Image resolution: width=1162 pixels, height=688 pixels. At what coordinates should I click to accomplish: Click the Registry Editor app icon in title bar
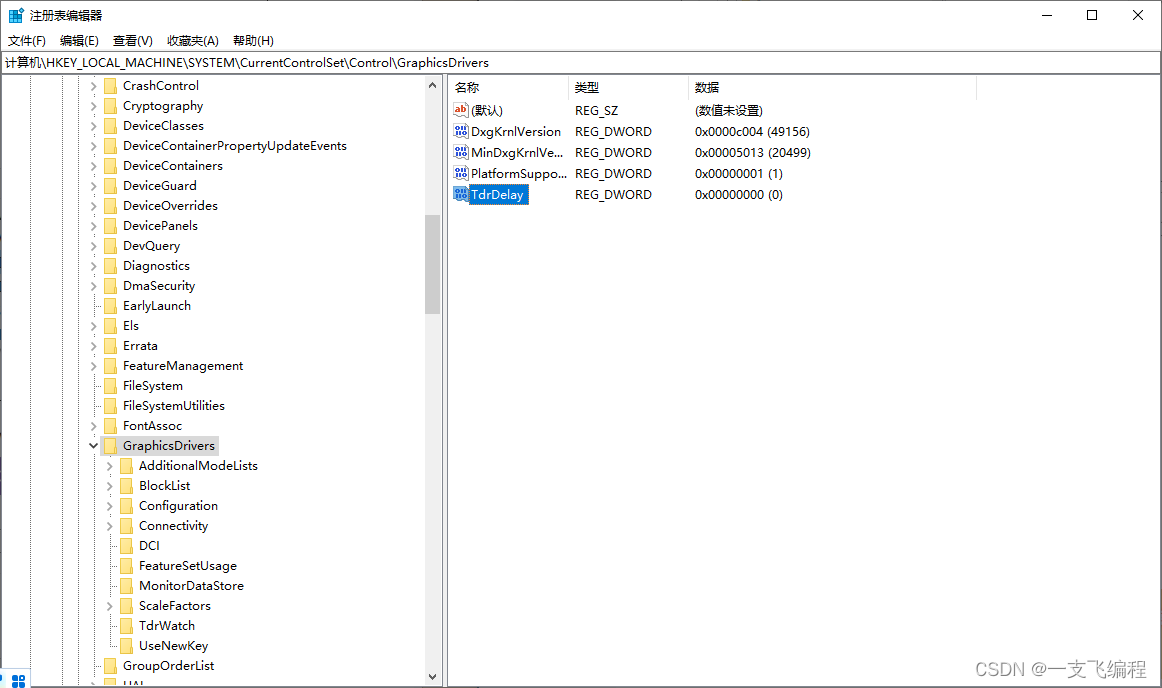16,15
